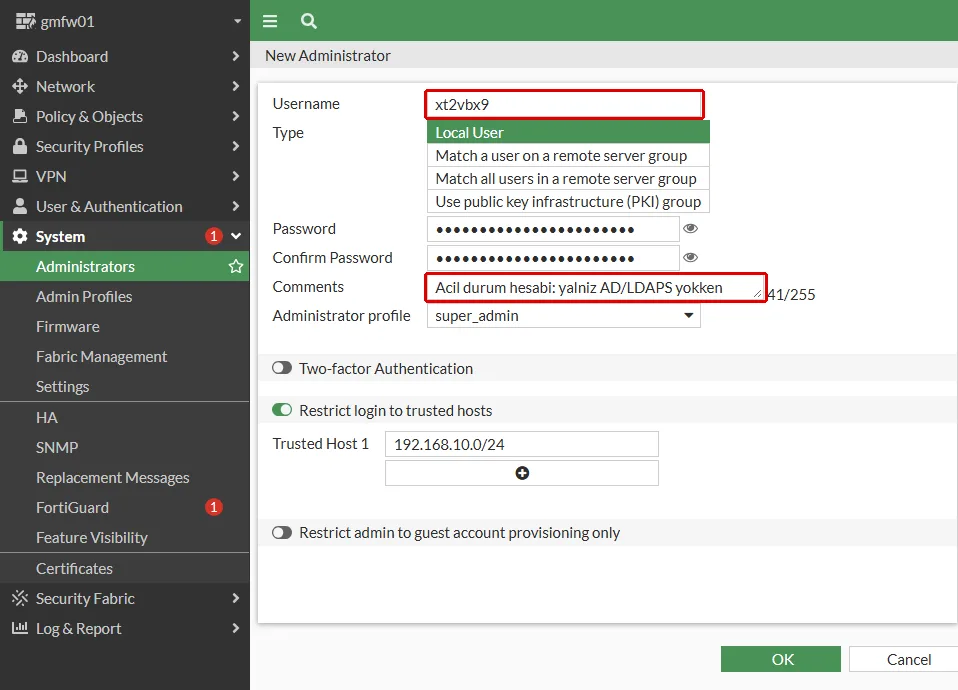The image size is (958, 690).
Task: Expand the Security Fabric chevron
Action: (236, 598)
